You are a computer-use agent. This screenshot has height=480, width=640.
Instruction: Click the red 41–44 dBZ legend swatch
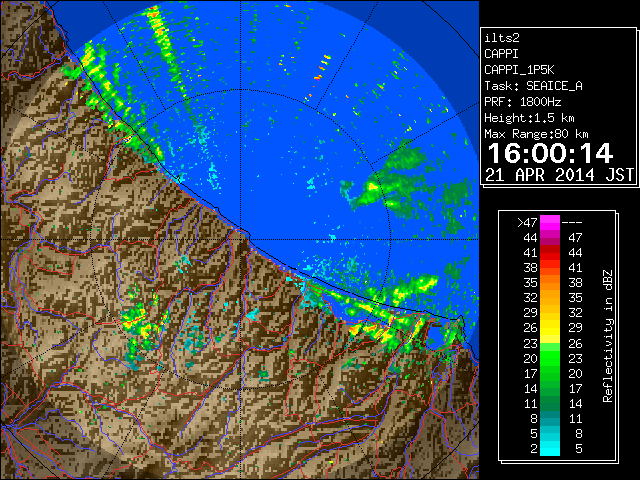[550, 253]
